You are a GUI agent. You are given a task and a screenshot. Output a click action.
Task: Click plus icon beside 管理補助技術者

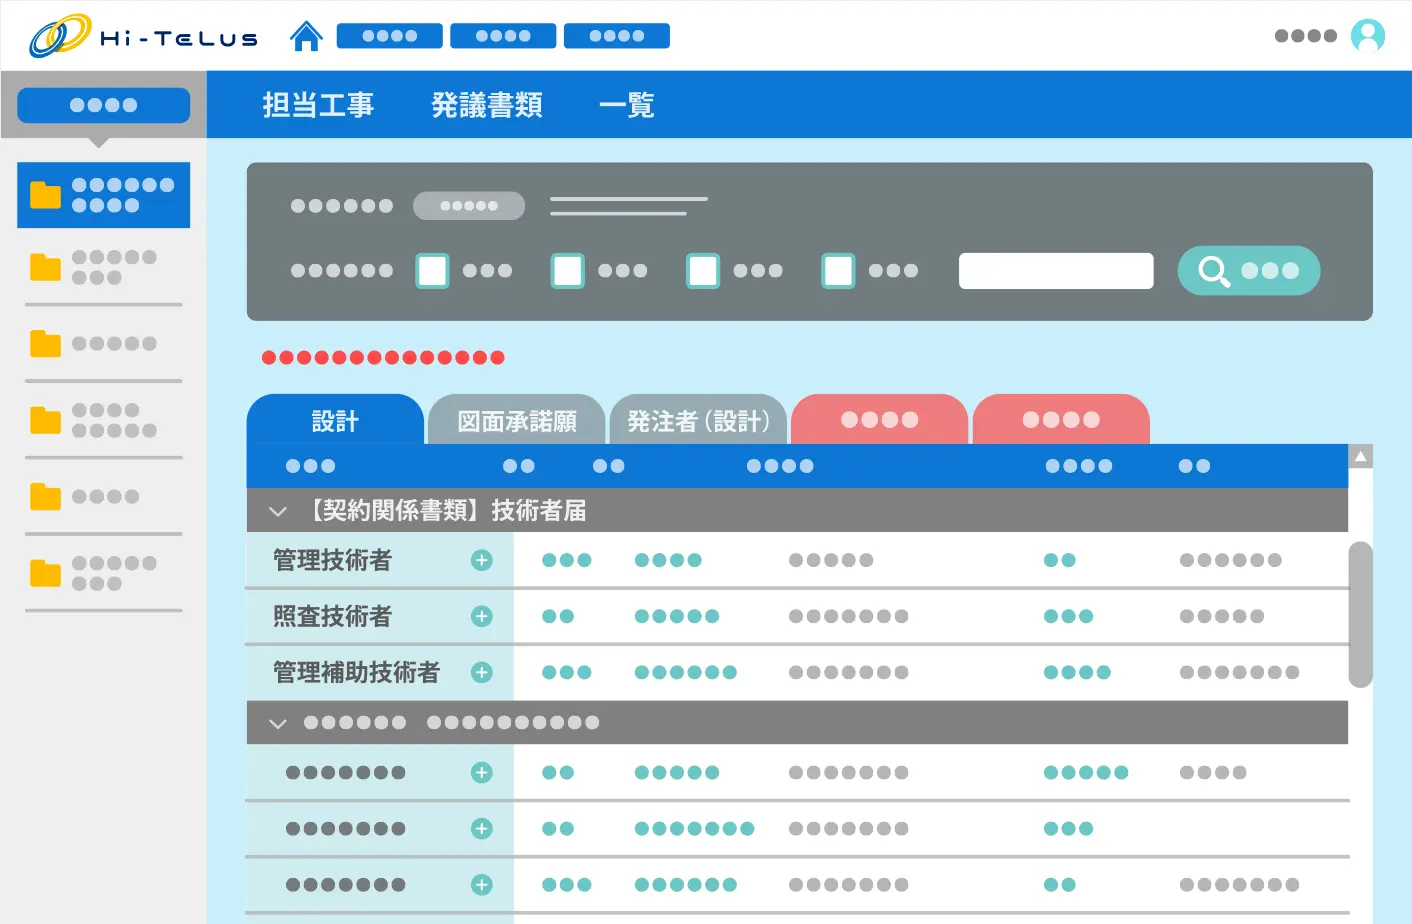point(482,672)
